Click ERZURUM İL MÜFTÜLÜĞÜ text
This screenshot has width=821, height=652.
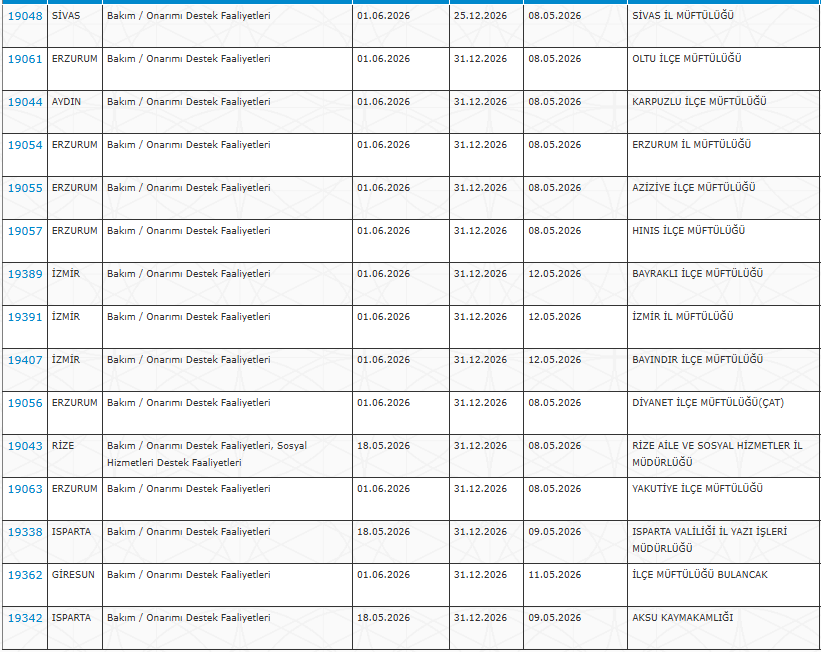691,145
